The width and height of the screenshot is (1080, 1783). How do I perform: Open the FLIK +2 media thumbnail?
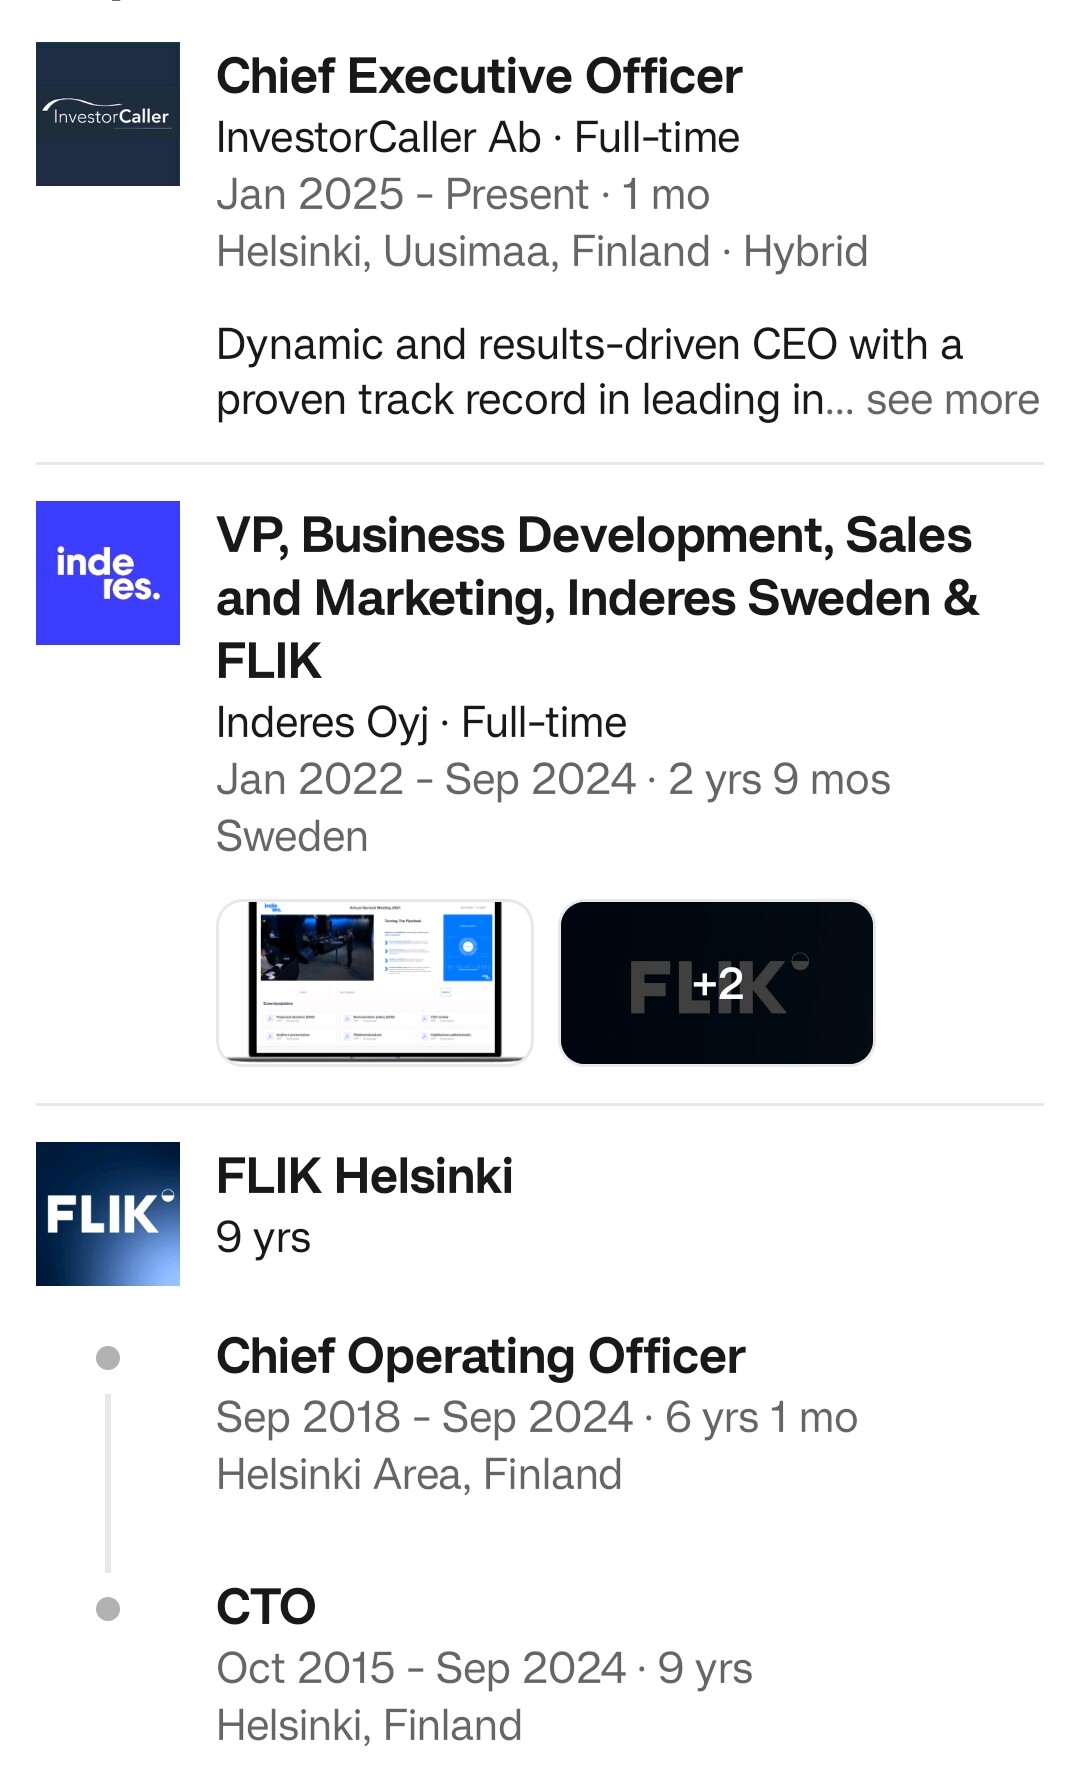coord(717,982)
